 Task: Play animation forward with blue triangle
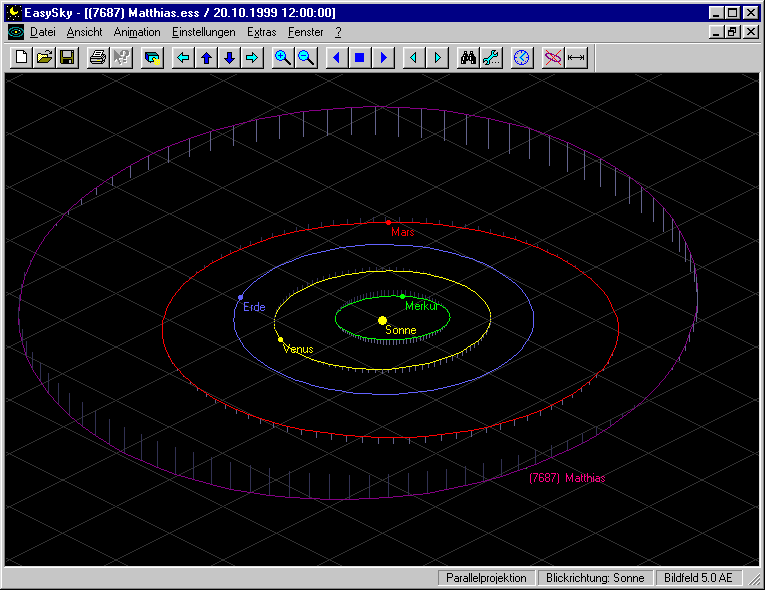(x=383, y=58)
